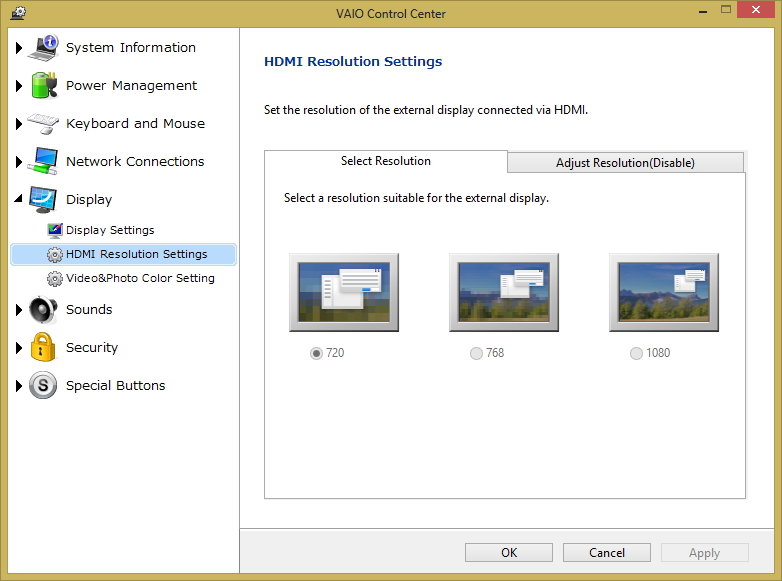Viewport: 782px width, 581px height.
Task: Click the Power Management label
Action: (131, 86)
